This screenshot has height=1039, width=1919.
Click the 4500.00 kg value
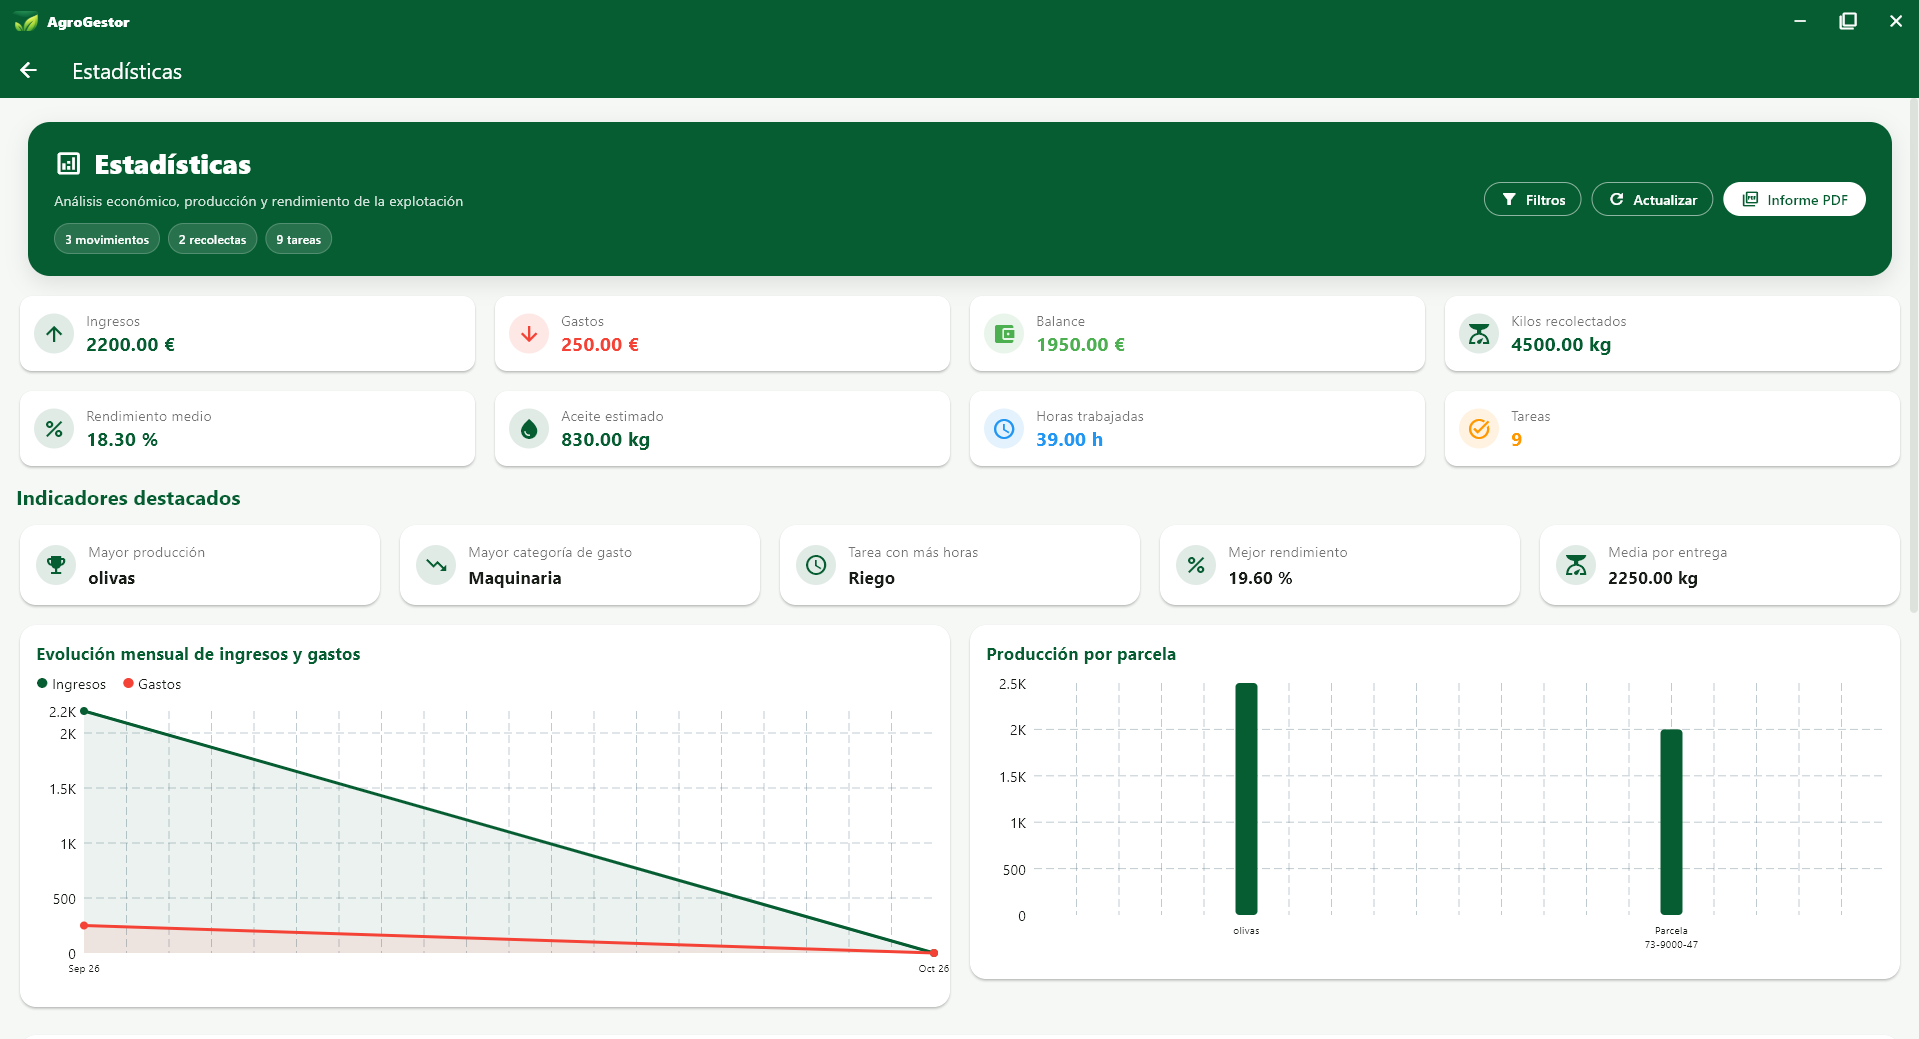1561,344
